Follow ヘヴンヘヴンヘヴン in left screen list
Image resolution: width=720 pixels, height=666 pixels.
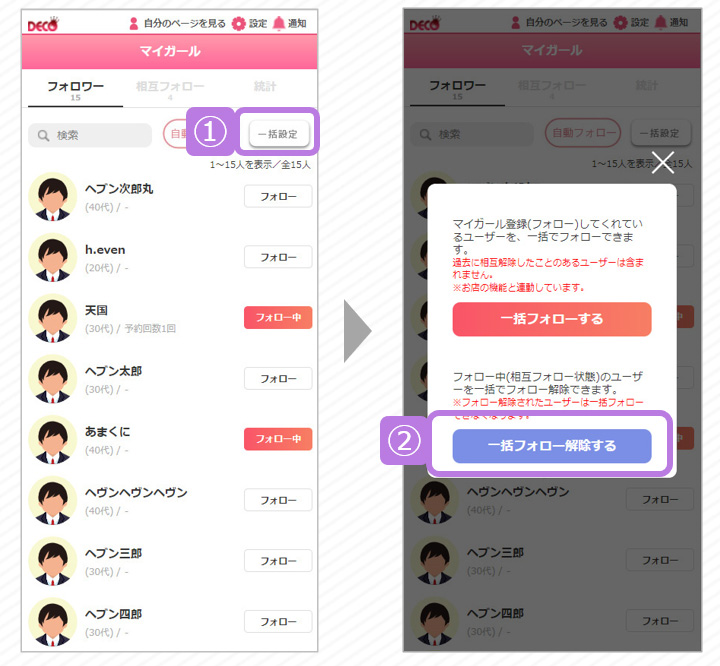278,500
